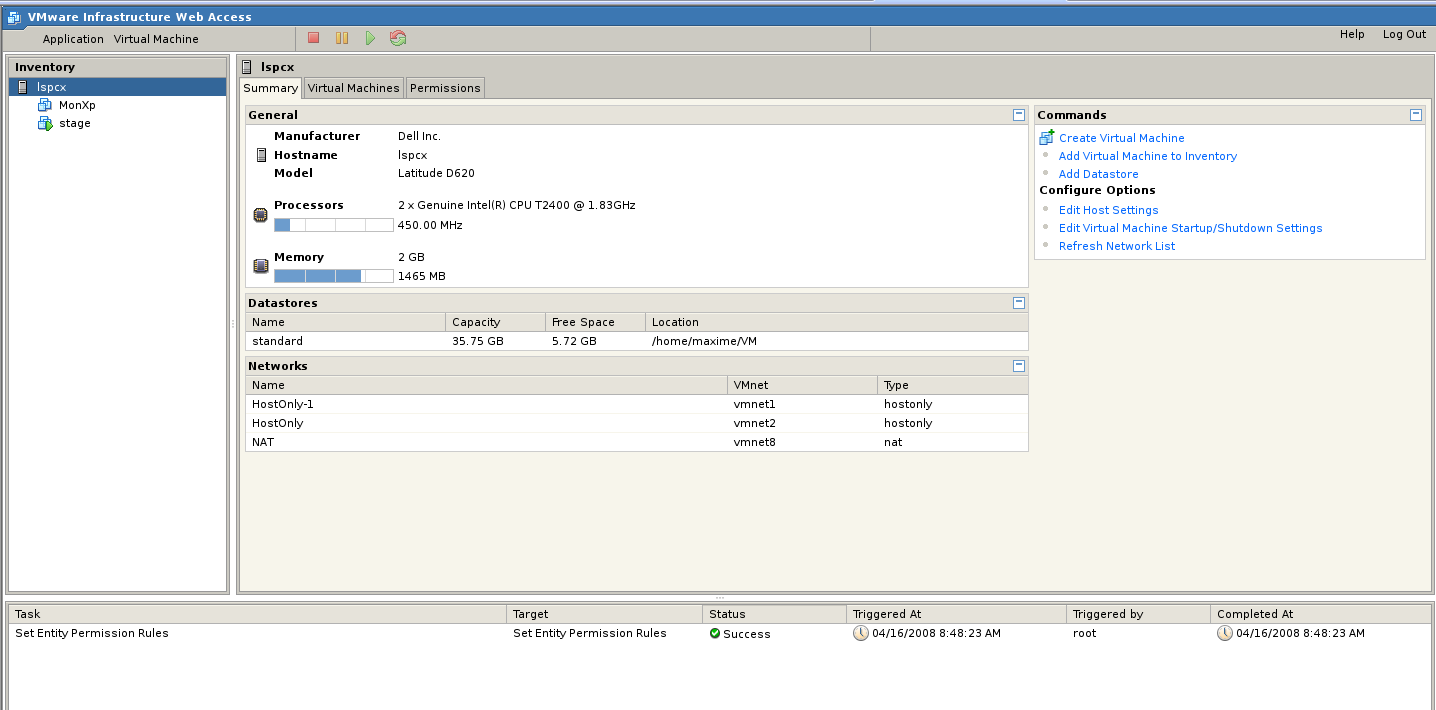Click the Task column header
The image size is (1436, 710).
click(x=257, y=614)
